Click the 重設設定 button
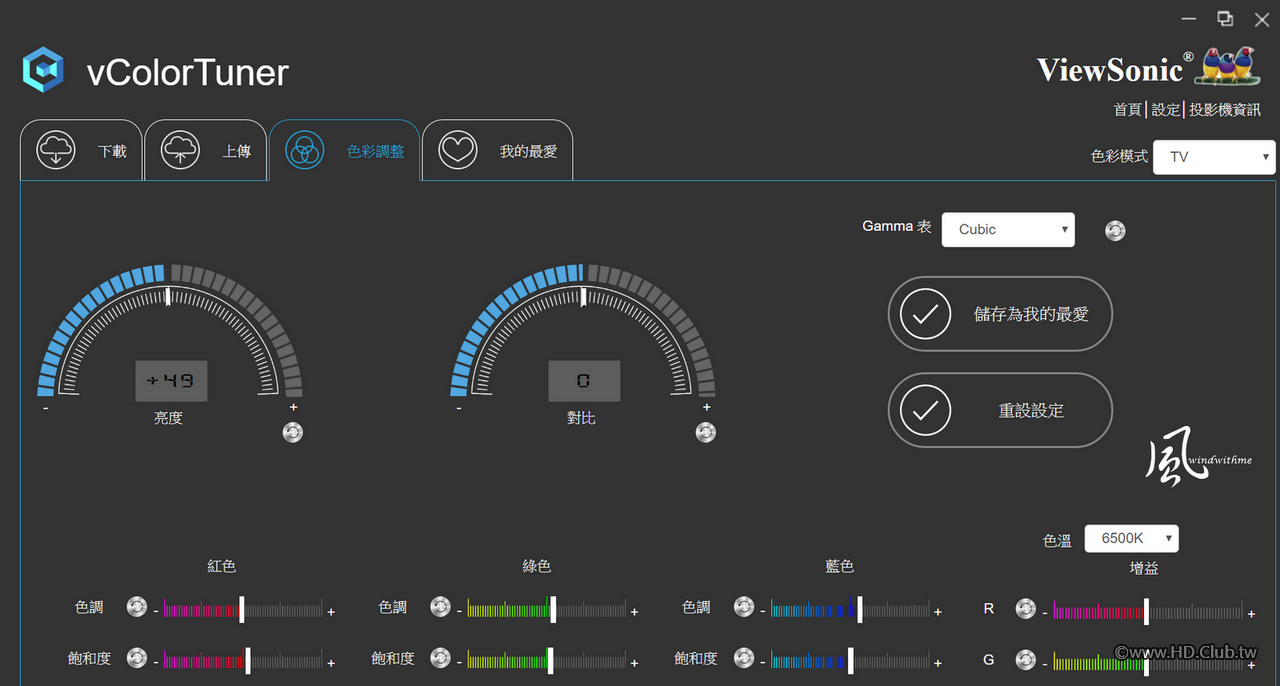Screen dimensions: 1280x686 pyautogui.click(x=1000, y=410)
